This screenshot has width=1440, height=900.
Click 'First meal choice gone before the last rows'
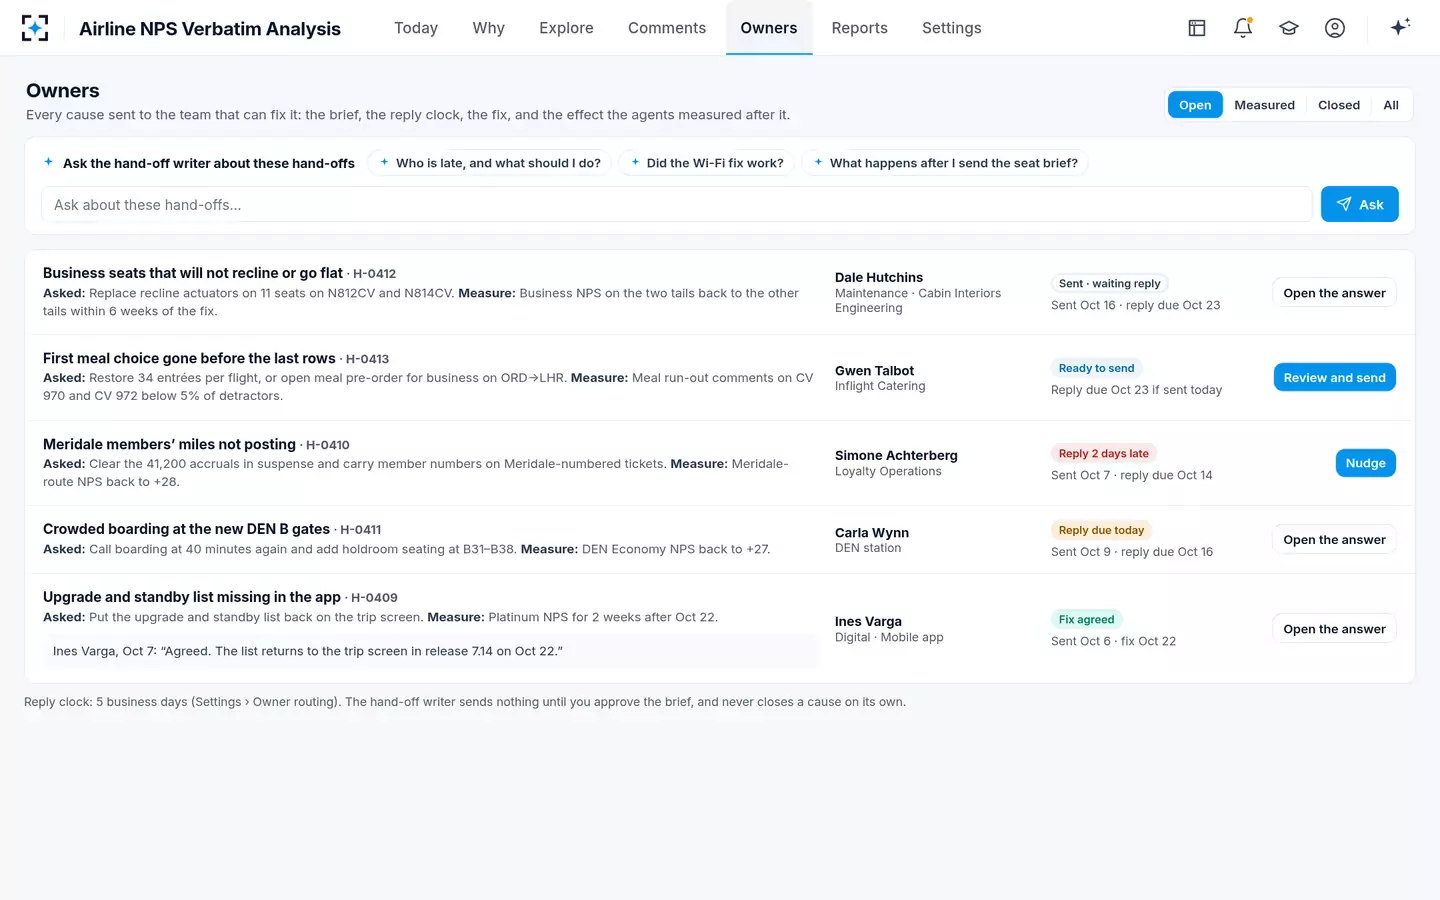pyautogui.click(x=189, y=358)
